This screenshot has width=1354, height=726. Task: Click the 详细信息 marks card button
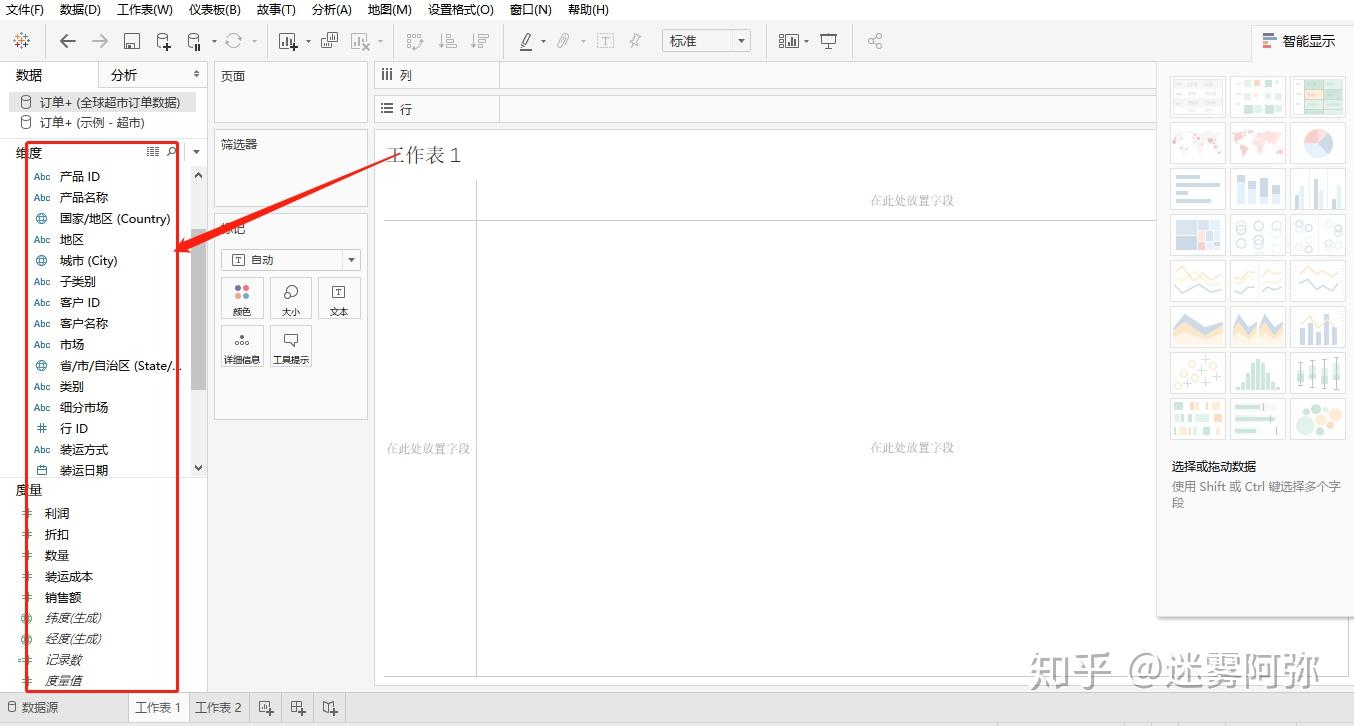point(242,346)
